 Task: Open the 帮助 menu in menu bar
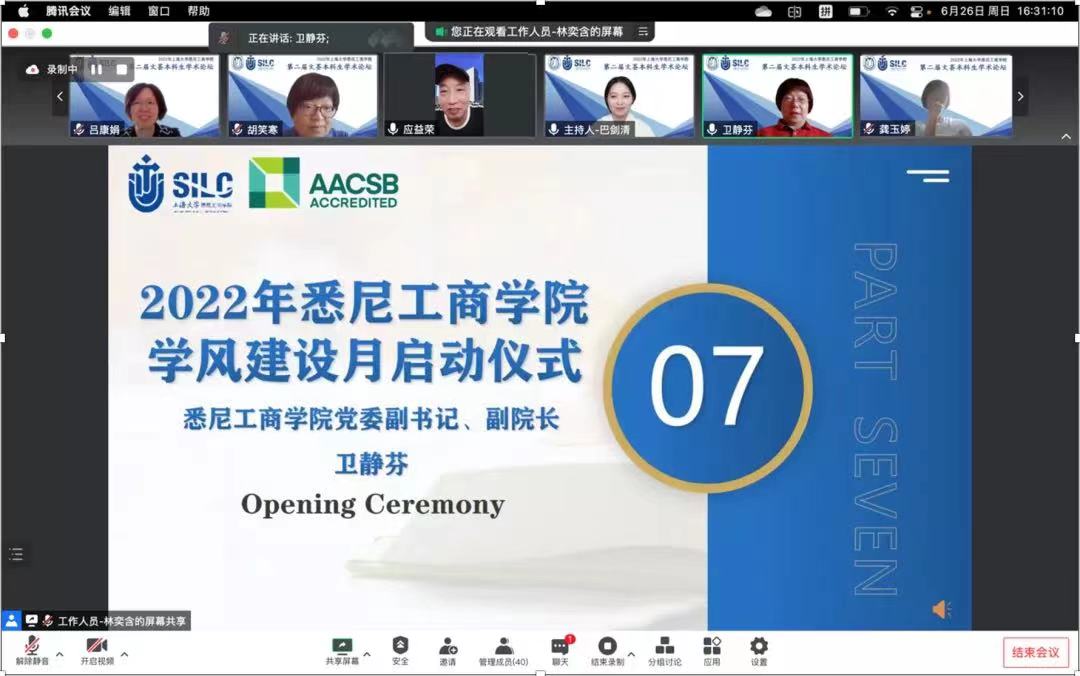click(x=198, y=11)
